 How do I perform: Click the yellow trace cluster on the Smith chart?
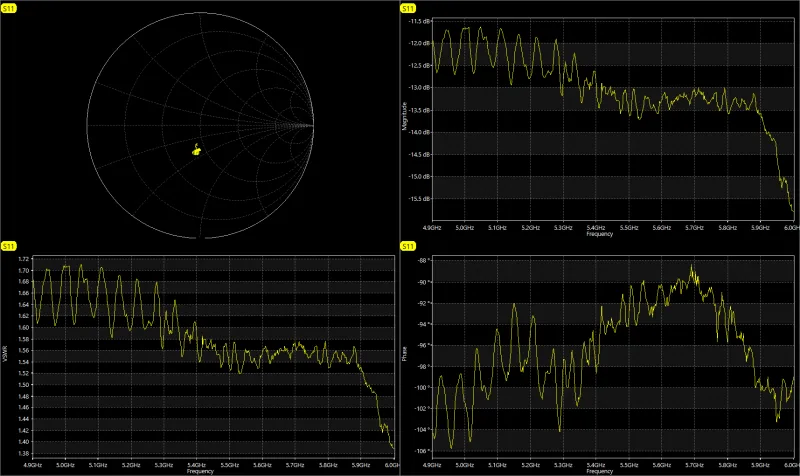[196, 149]
